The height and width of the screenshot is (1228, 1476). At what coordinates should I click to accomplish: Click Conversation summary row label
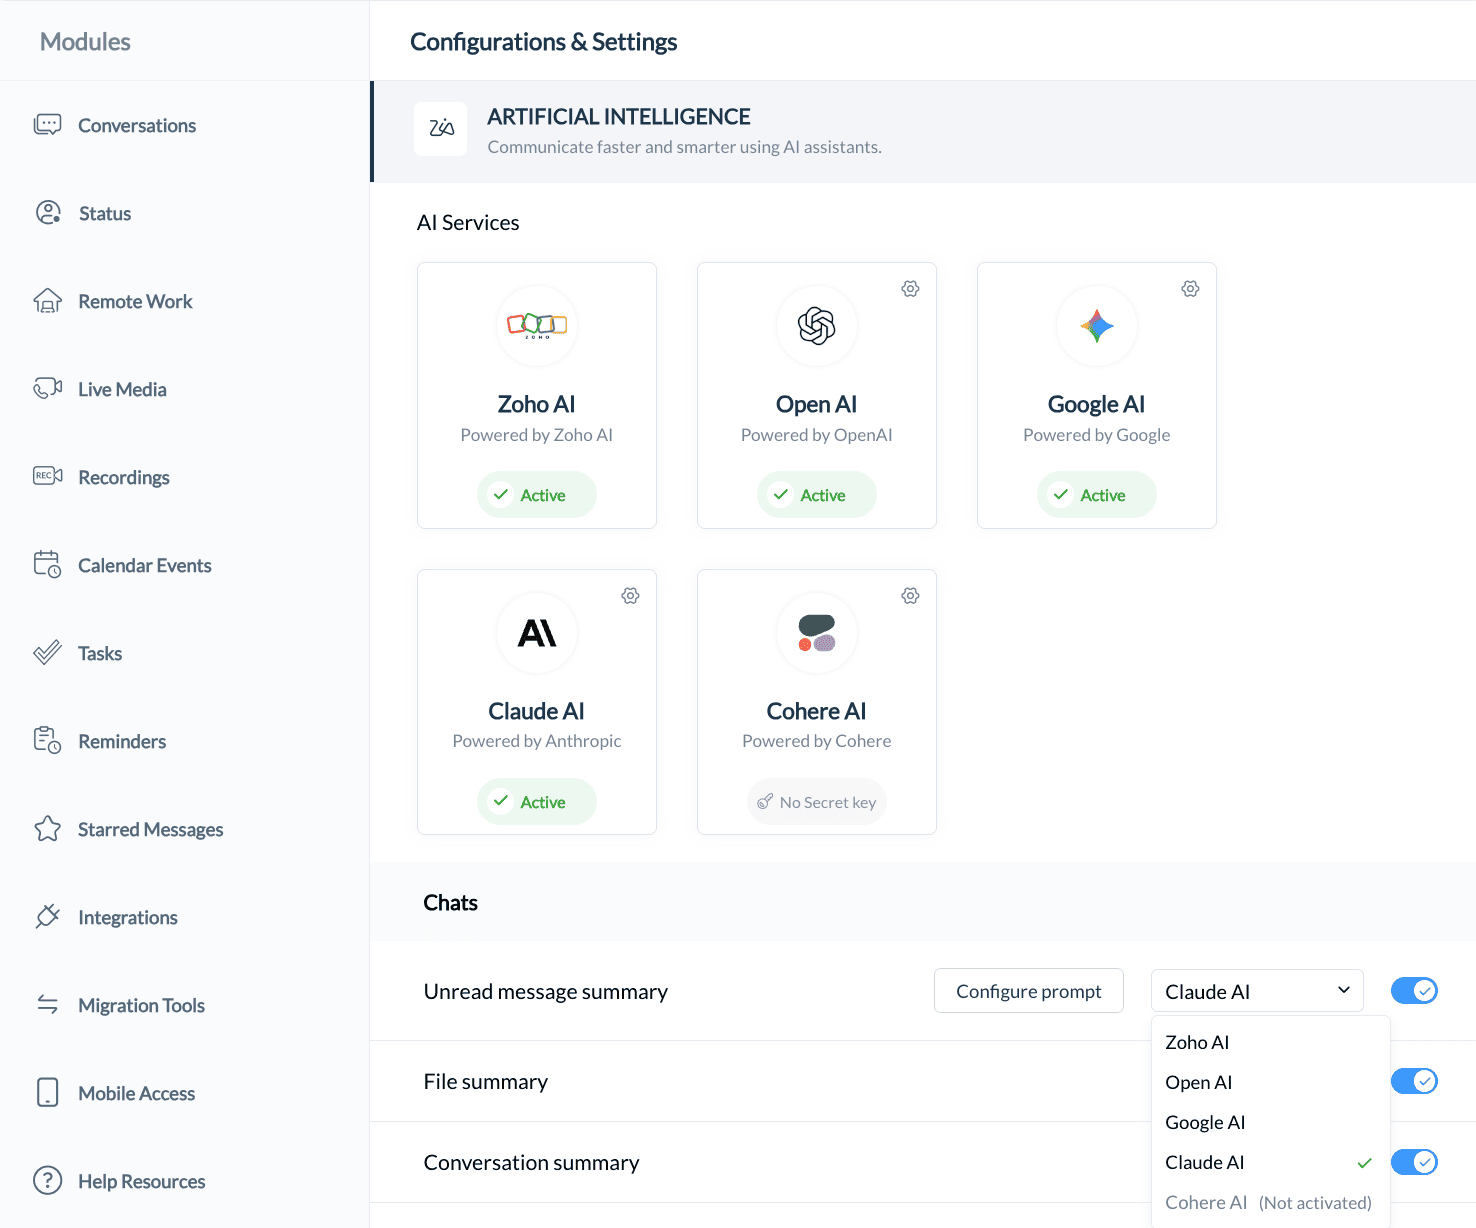click(x=531, y=1162)
